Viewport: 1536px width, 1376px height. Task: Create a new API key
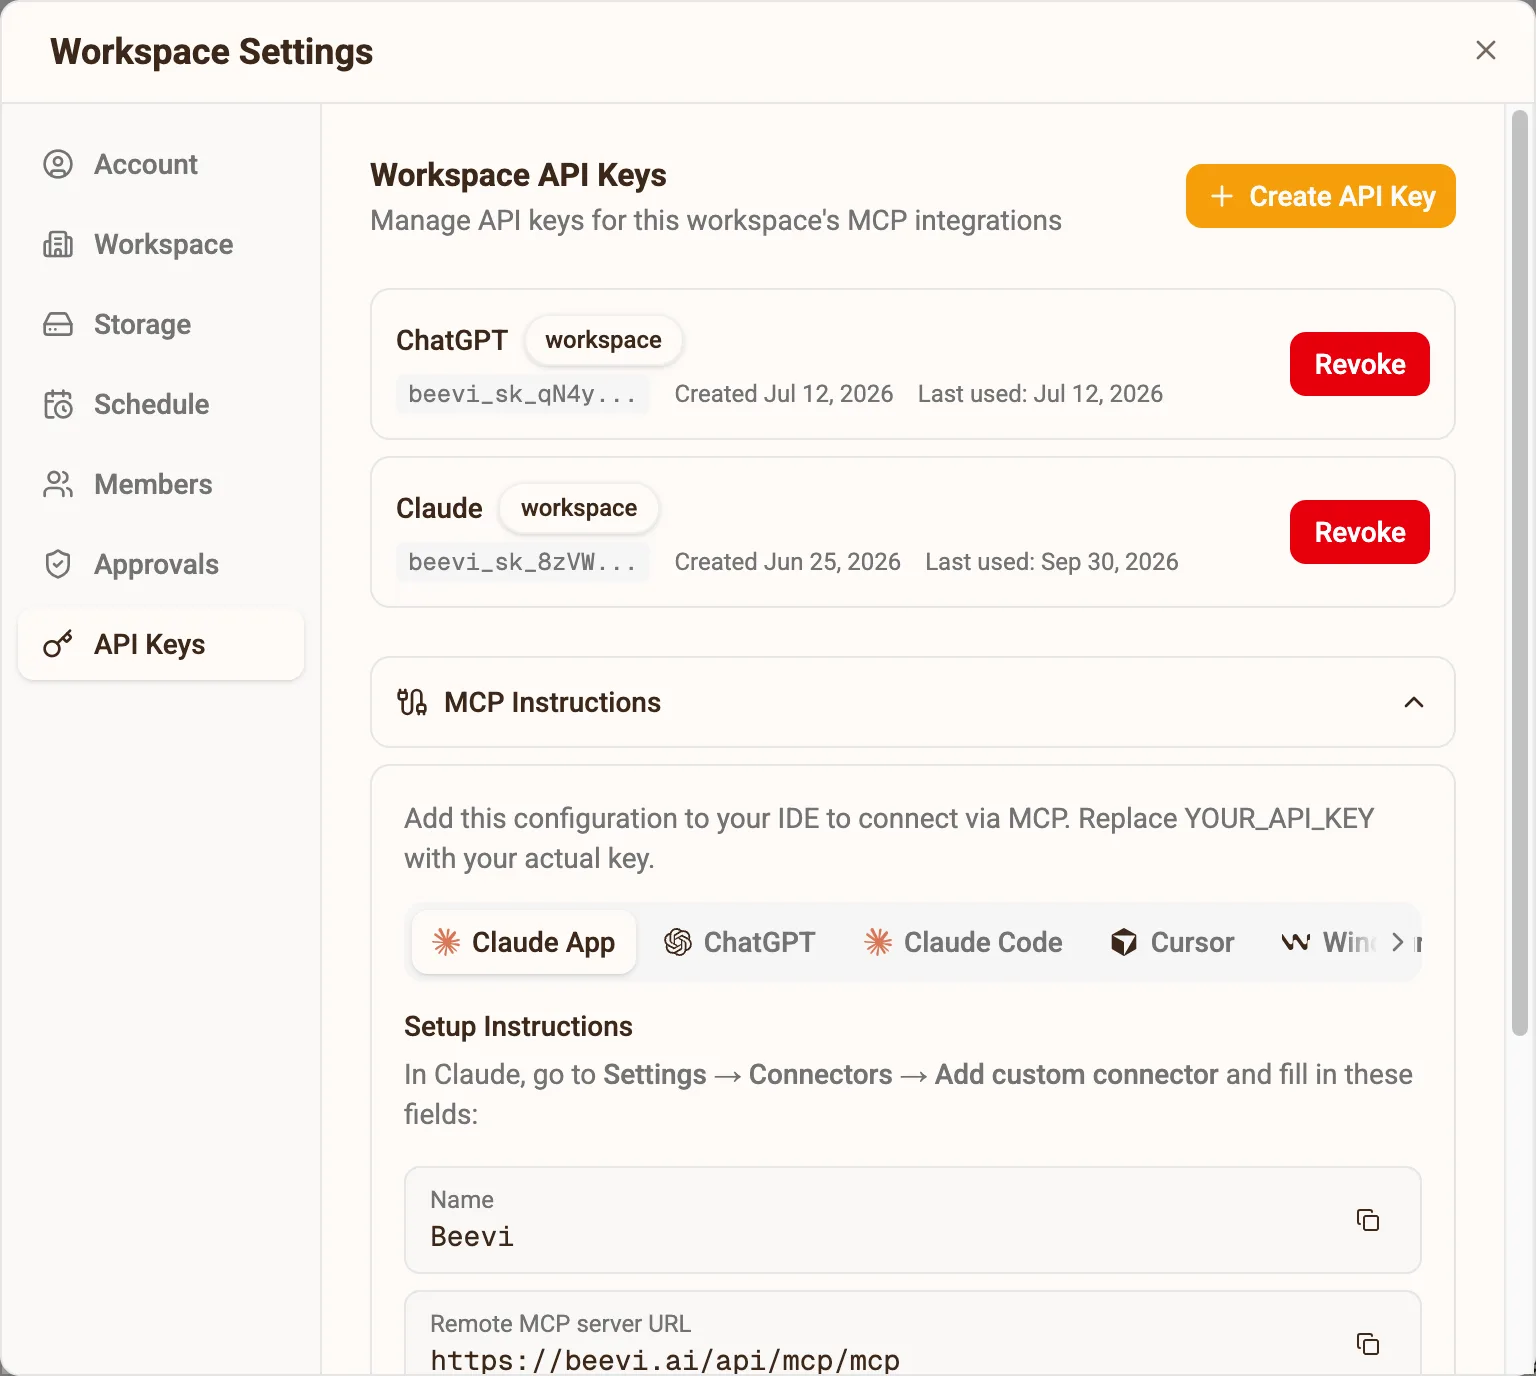(1320, 196)
